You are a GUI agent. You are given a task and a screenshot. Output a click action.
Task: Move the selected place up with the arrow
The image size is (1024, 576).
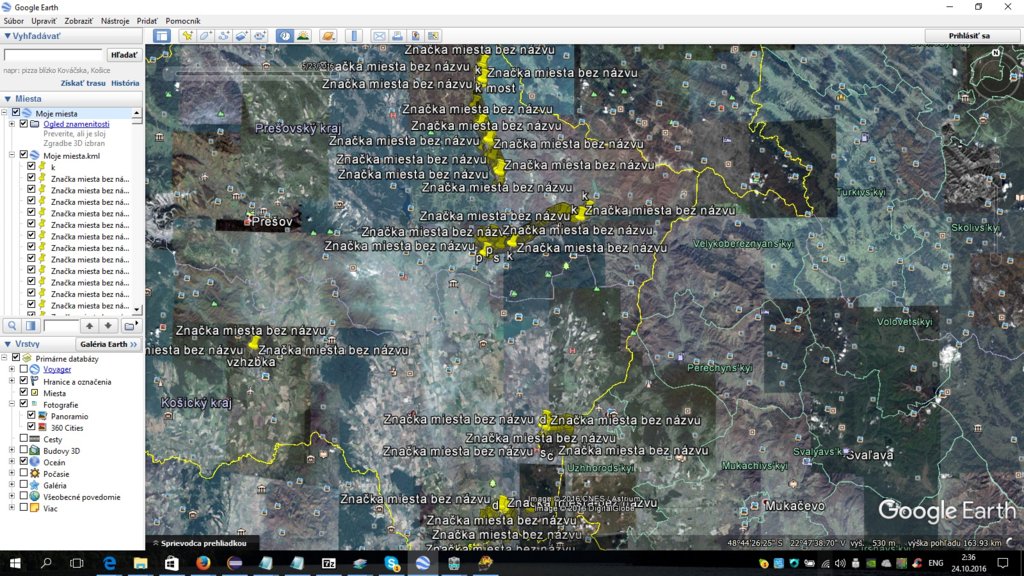89,325
